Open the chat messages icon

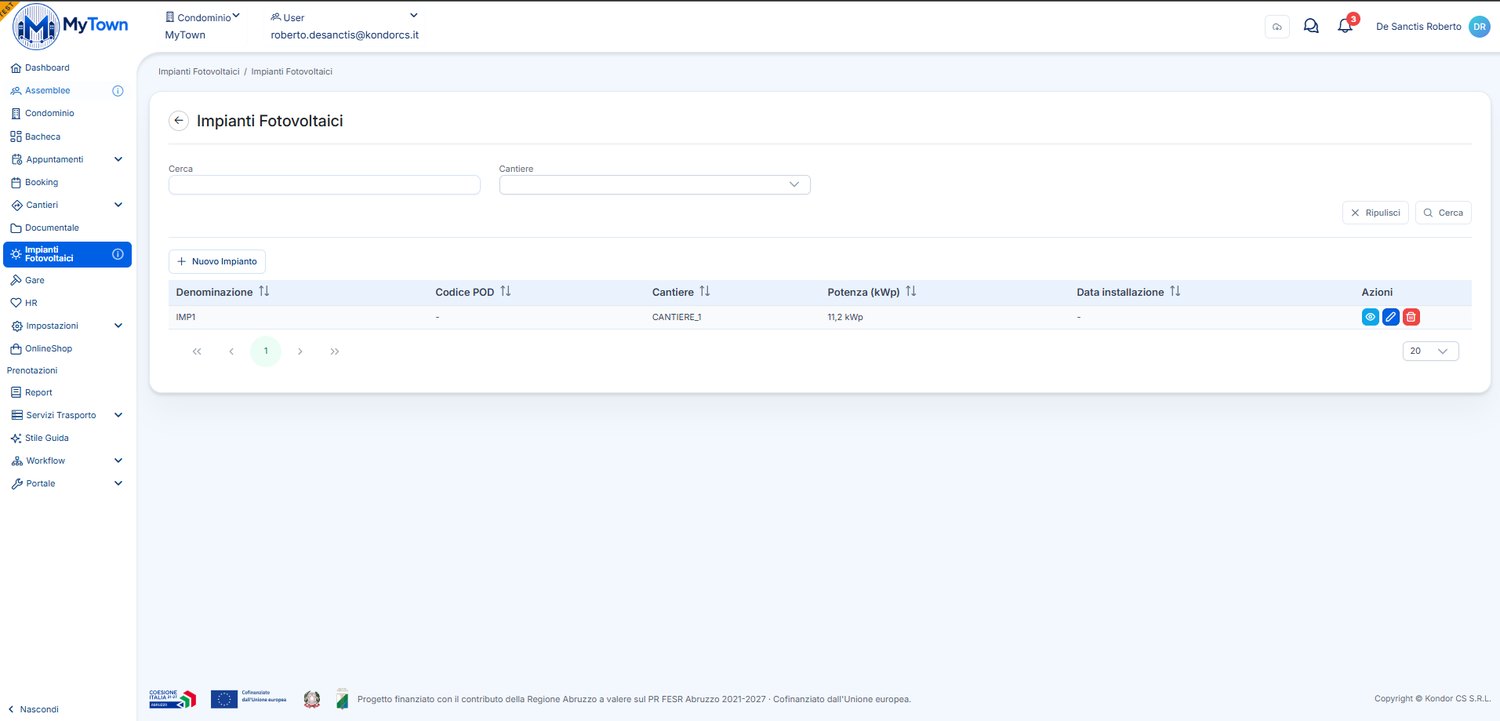[x=1311, y=26]
